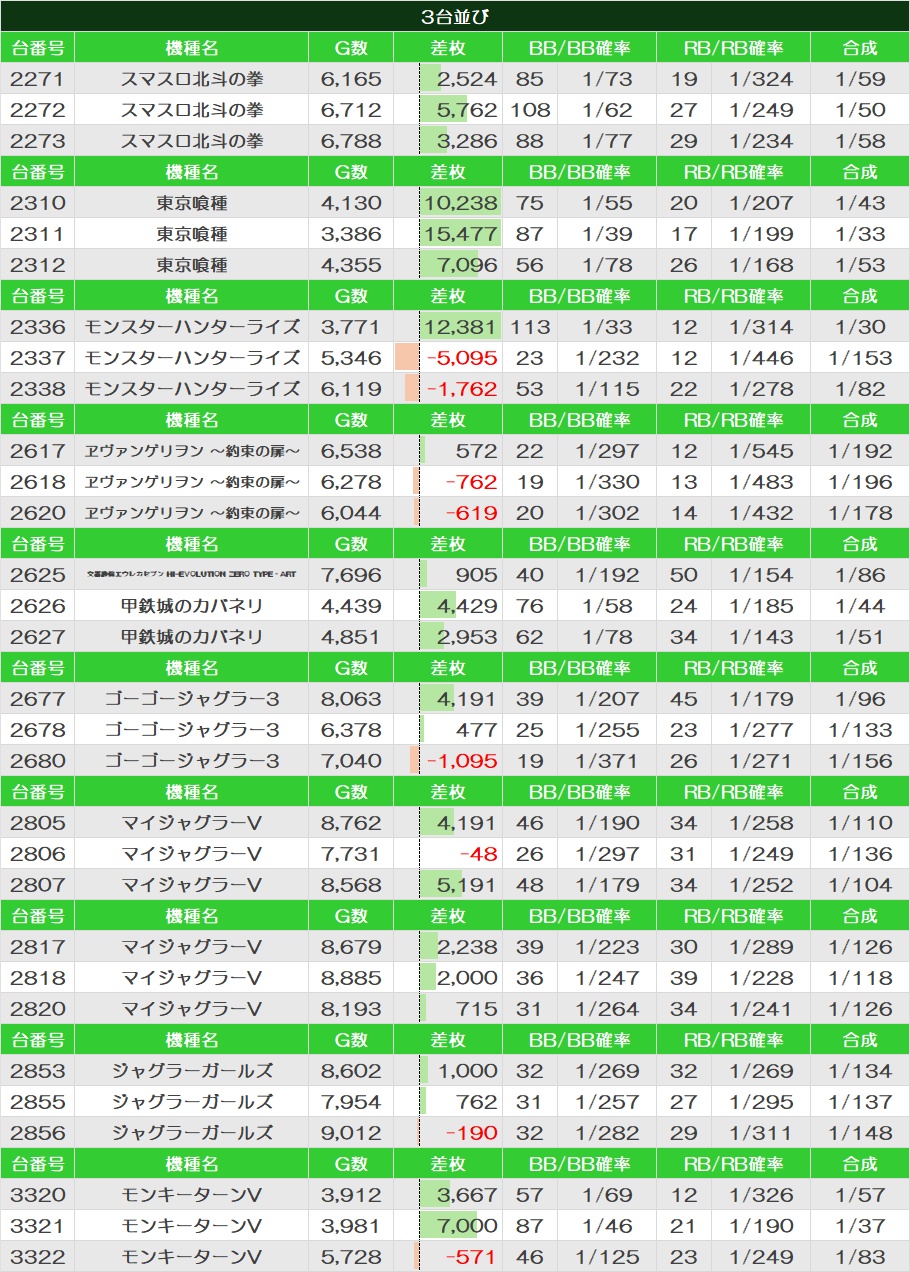
Task: Click ジャグラーガールズ in row 2855
Action: pos(192,1102)
